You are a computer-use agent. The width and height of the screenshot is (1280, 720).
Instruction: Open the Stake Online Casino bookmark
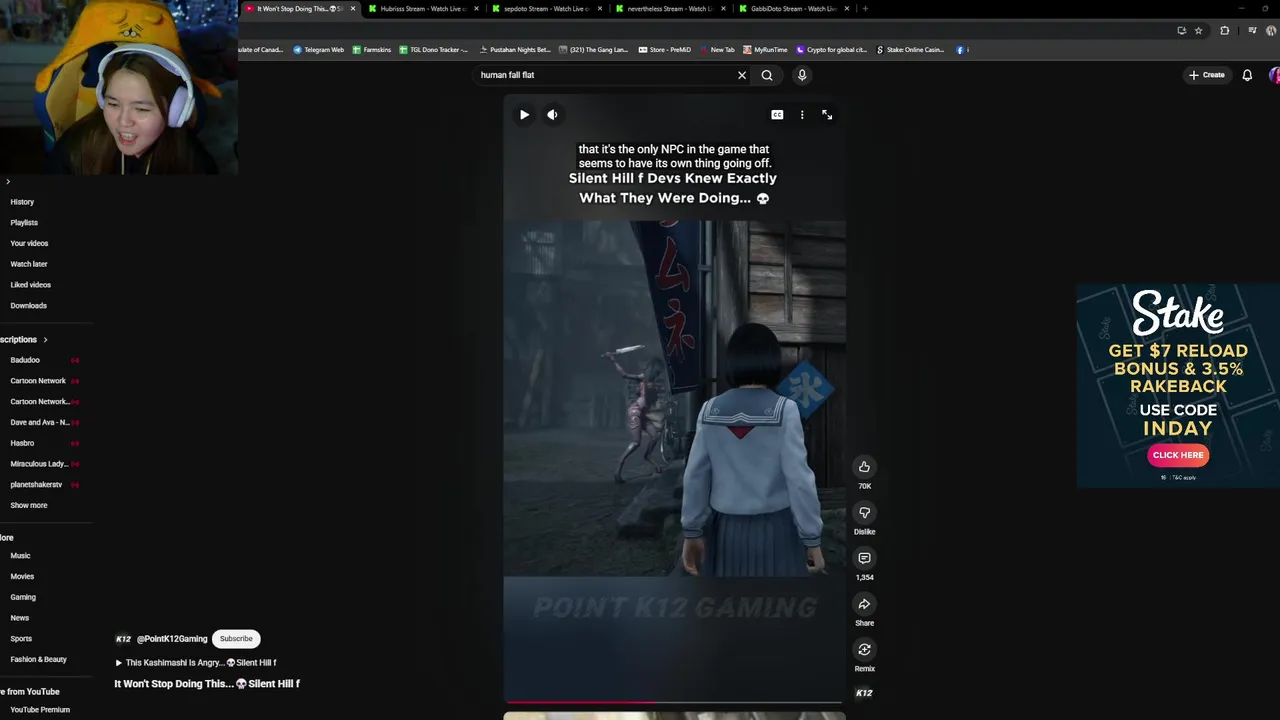[x=910, y=50]
